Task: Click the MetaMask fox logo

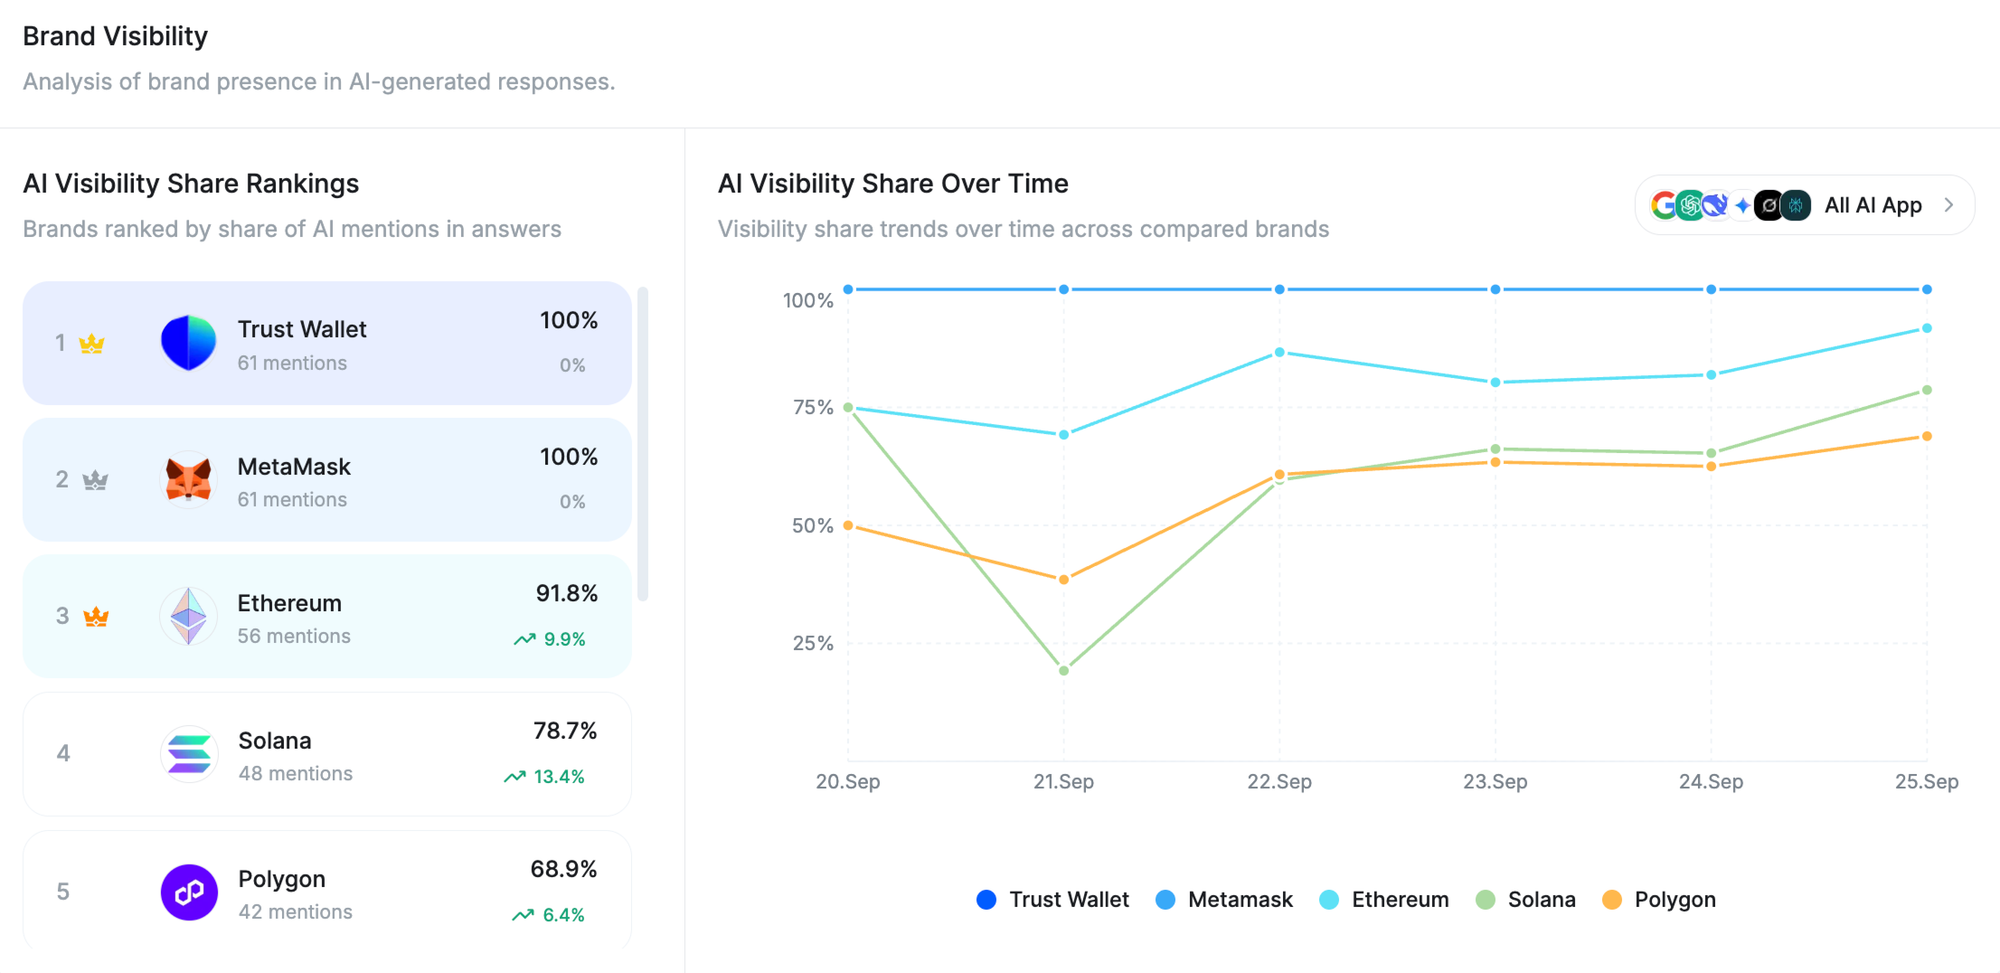Action: (x=188, y=480)
